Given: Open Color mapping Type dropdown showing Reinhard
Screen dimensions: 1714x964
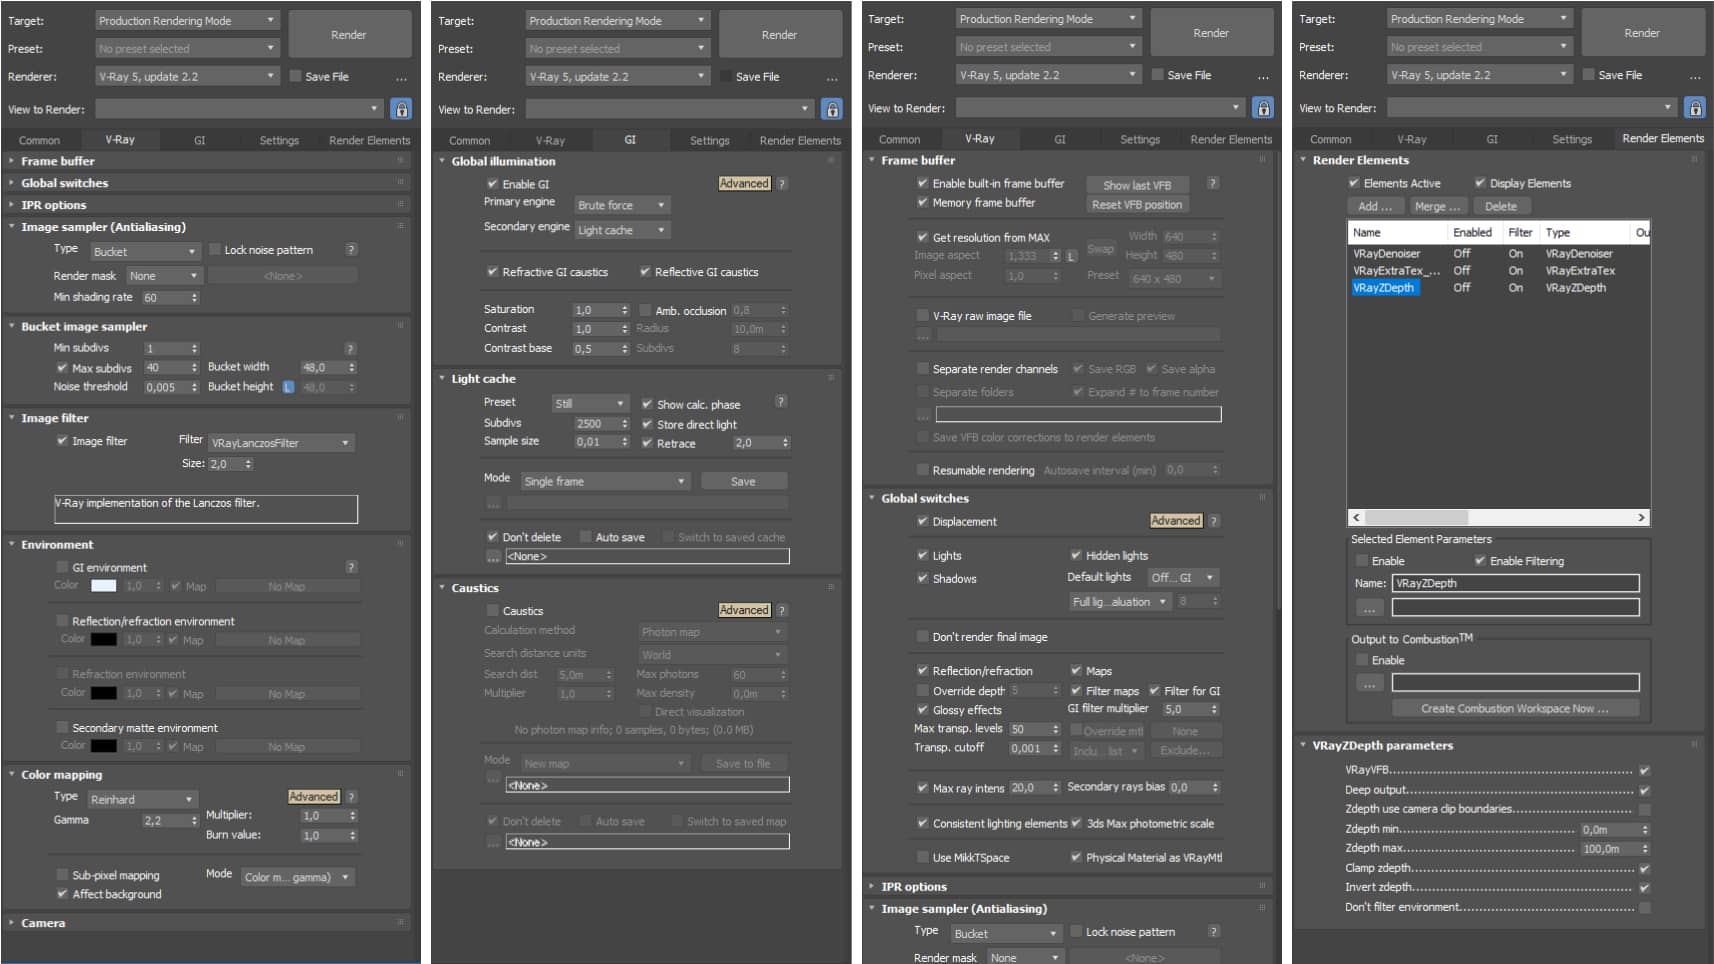Looking at the screenshot, I should pos(141,799).
